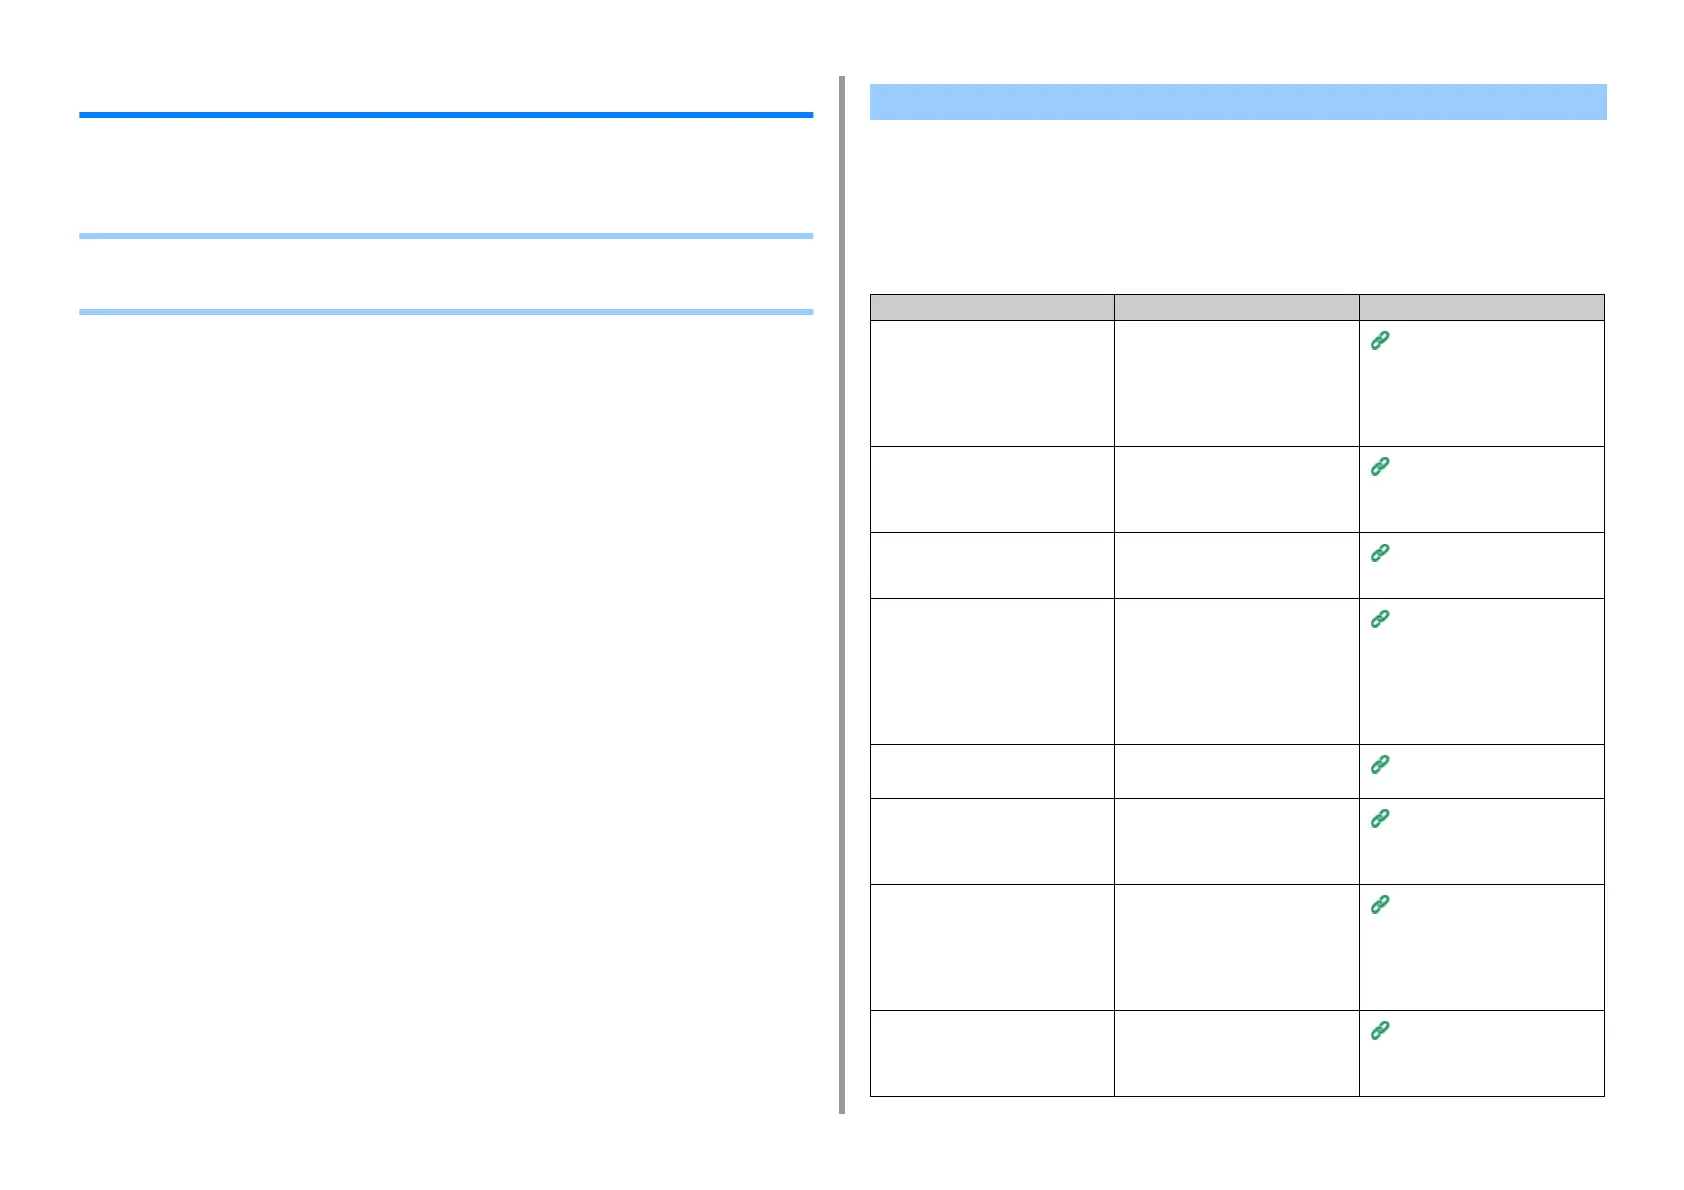Click the middle gray table header cell

pyautogui.click(x=1236, y=307)
